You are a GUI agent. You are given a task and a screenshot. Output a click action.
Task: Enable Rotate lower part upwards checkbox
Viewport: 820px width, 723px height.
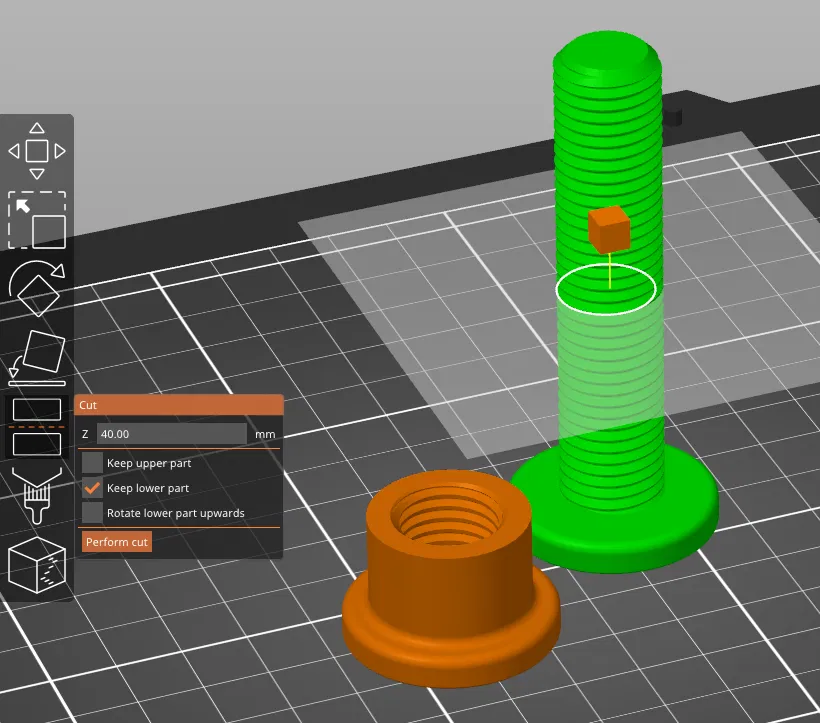[92, 513]
